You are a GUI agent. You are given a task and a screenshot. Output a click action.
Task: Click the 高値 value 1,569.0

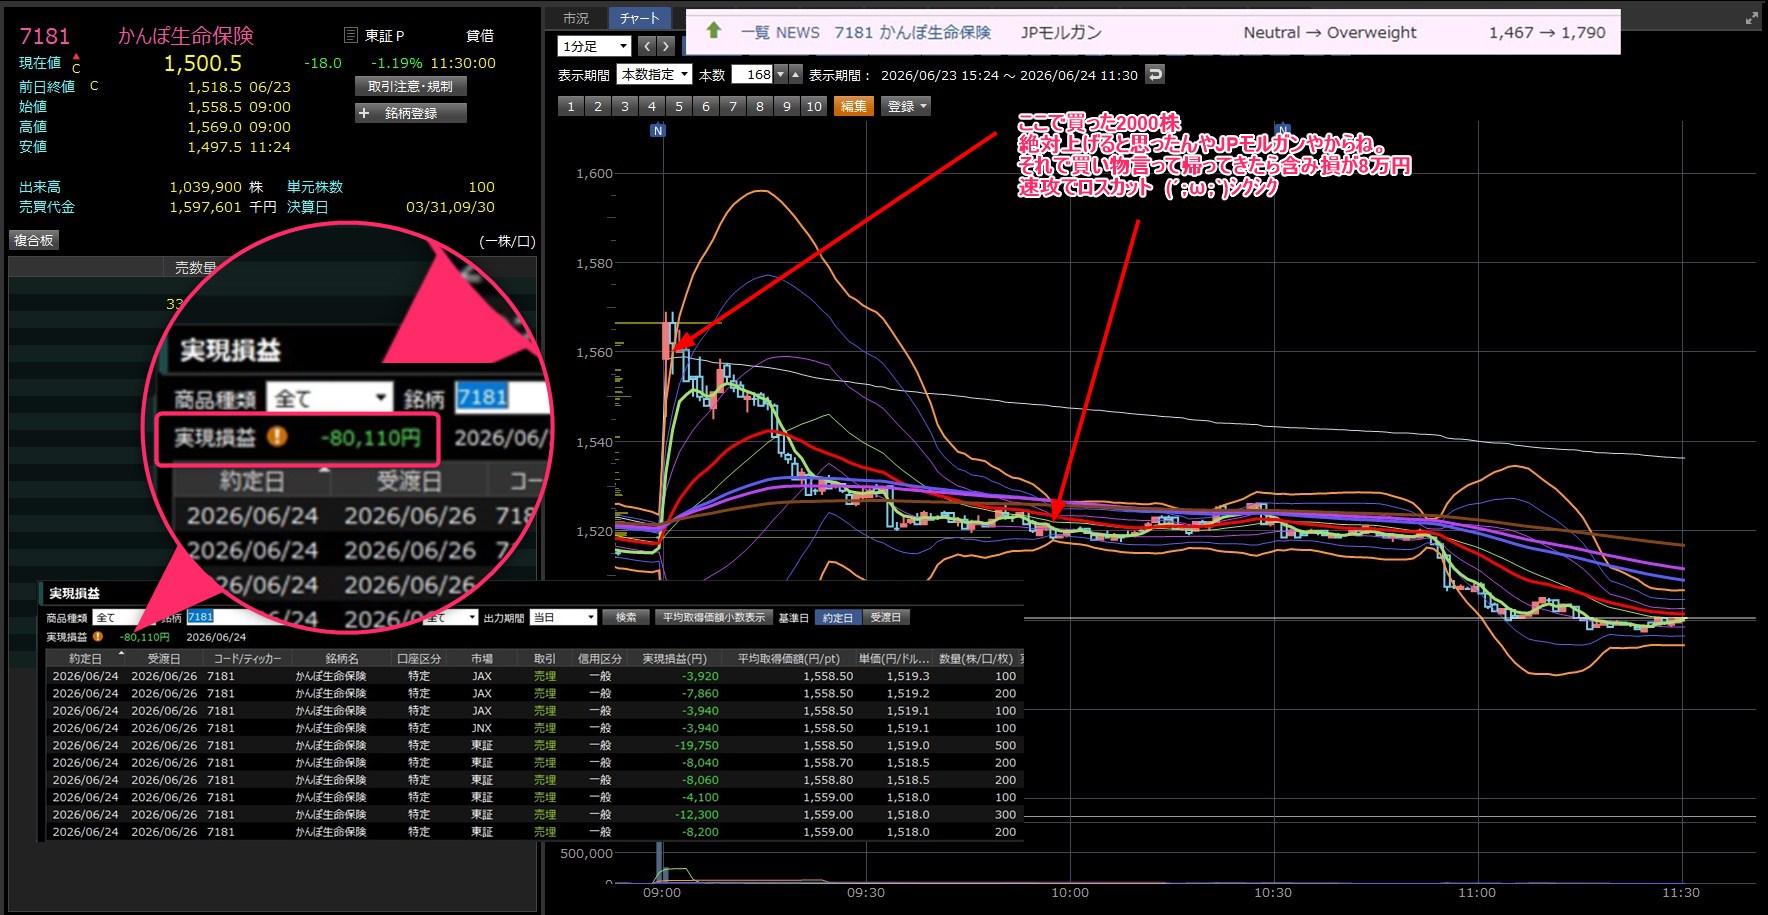[x=214, y=127]
